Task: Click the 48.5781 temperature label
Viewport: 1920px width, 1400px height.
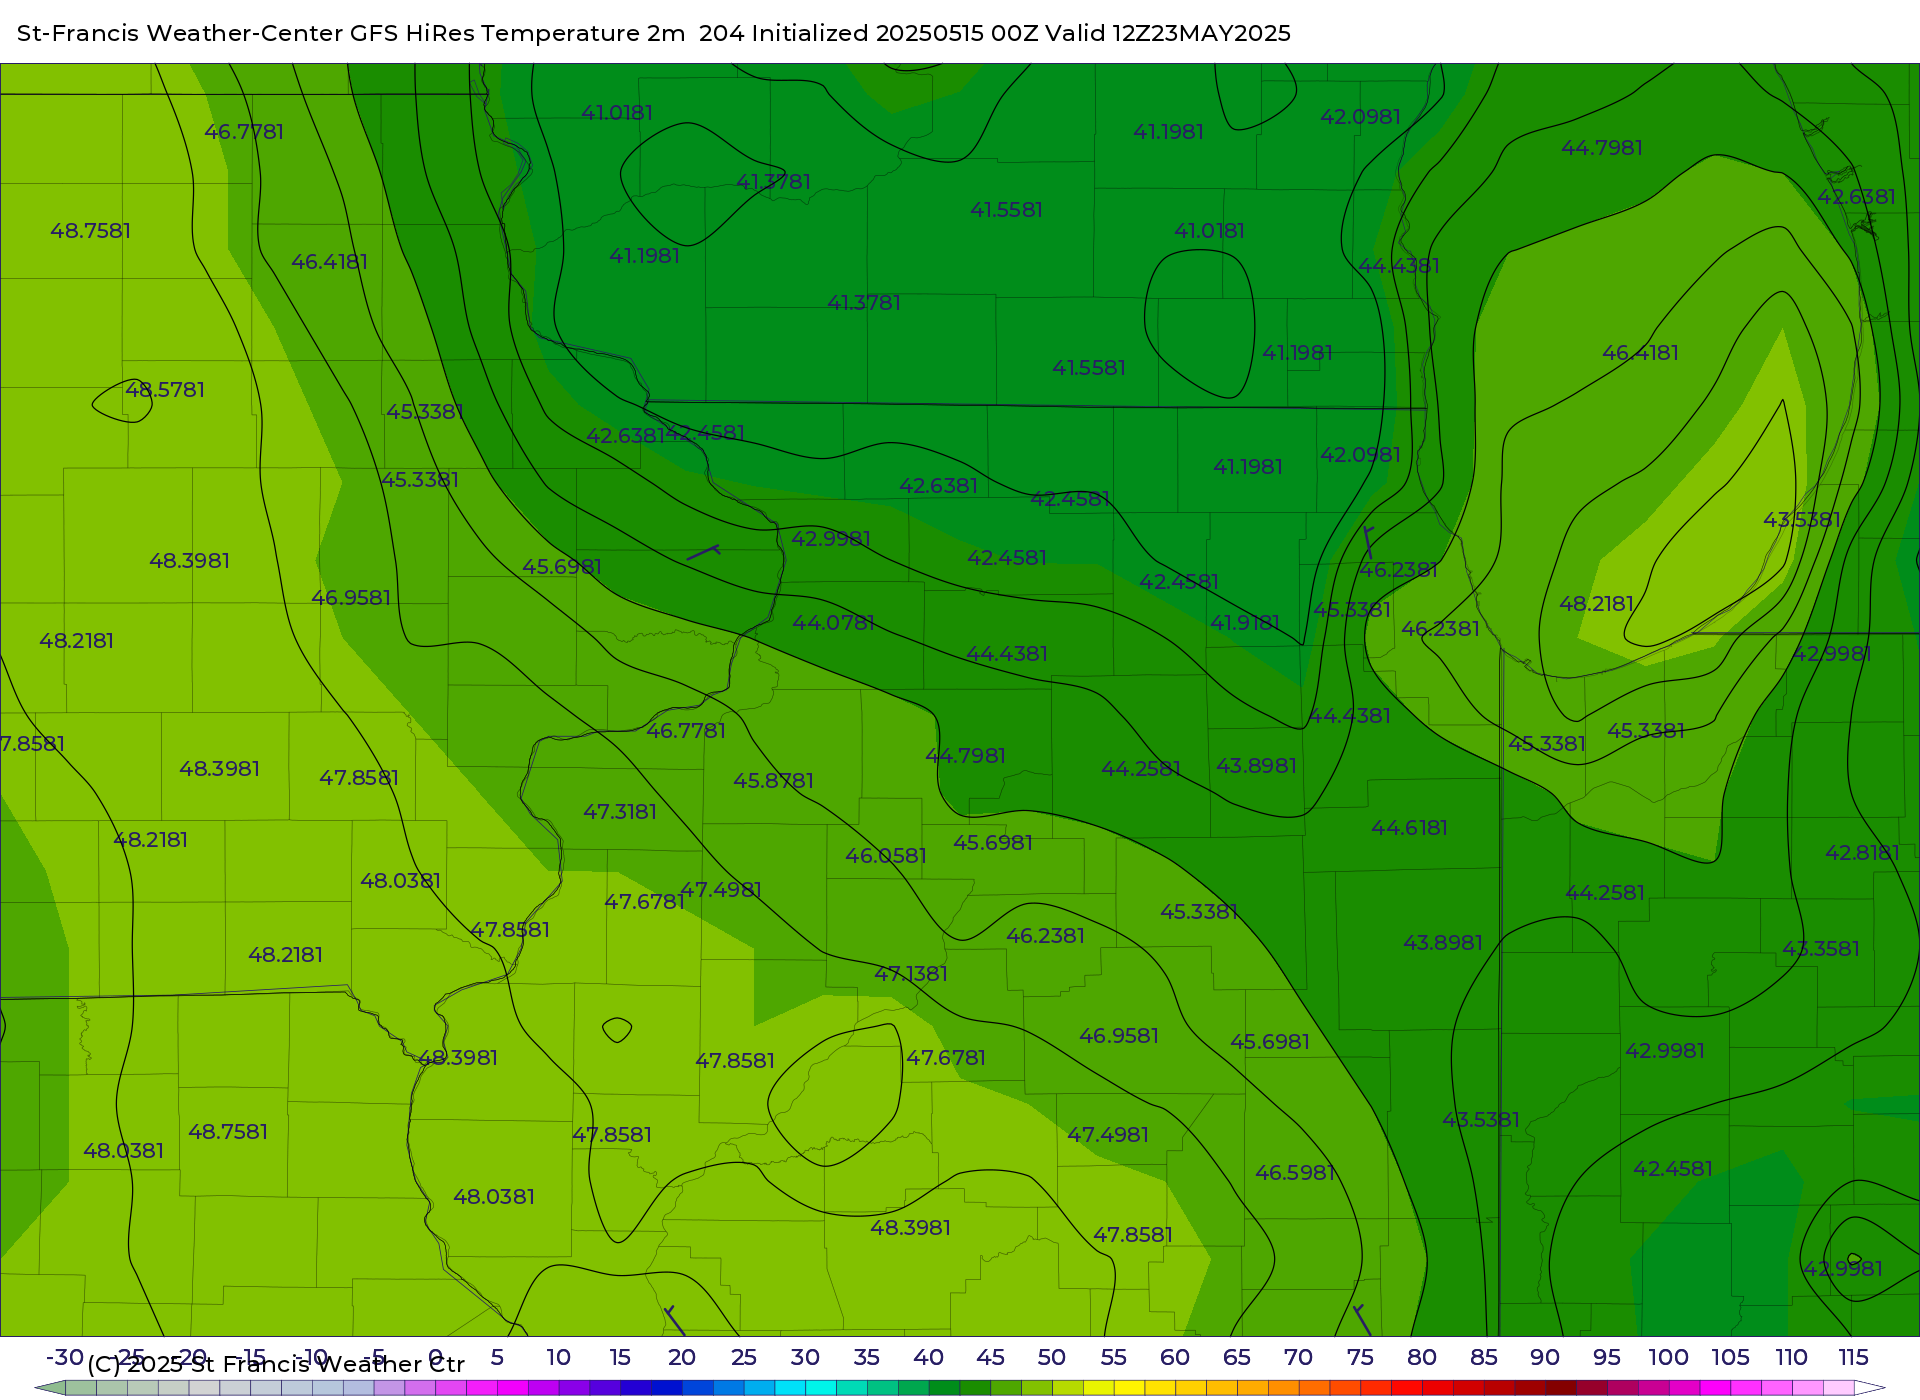Action: click(165, 390)
